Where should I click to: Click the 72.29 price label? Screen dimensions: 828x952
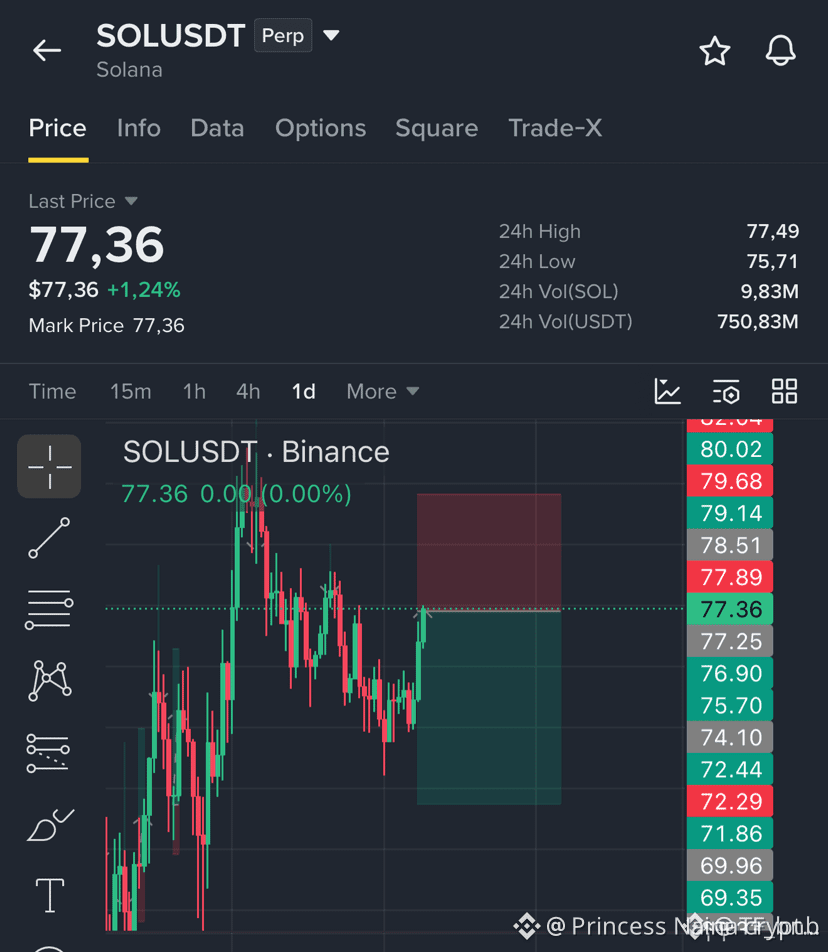click(730, 801)
